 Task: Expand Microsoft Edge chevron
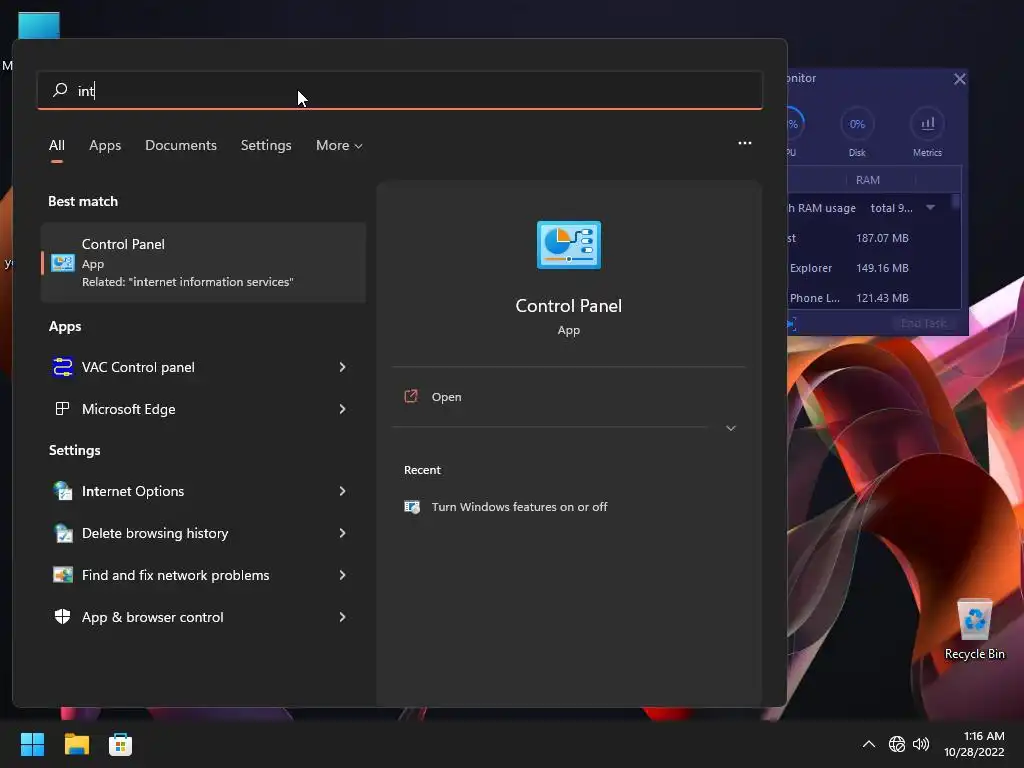point(342,409)
